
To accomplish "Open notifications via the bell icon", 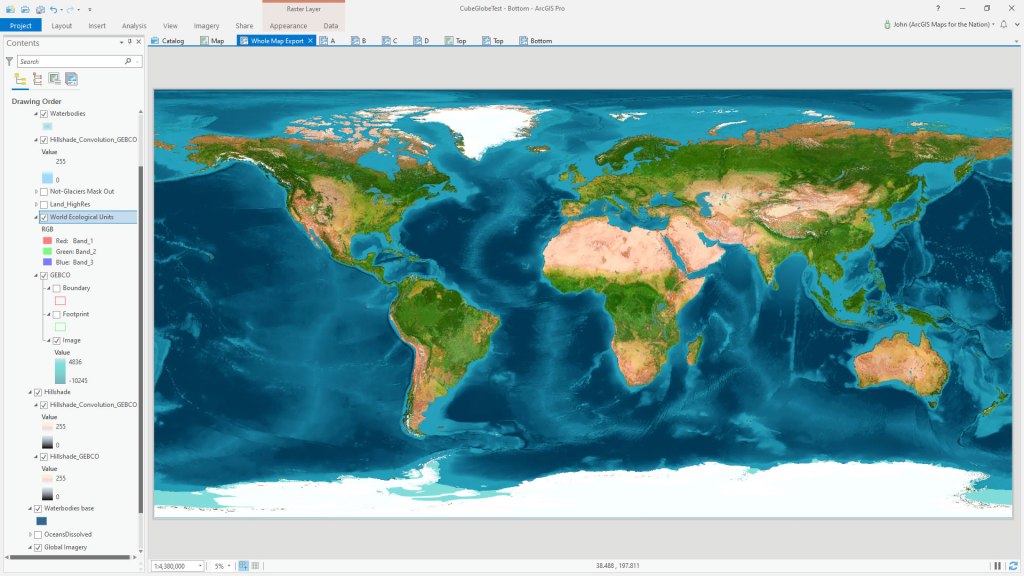I will coord(1004,25).
